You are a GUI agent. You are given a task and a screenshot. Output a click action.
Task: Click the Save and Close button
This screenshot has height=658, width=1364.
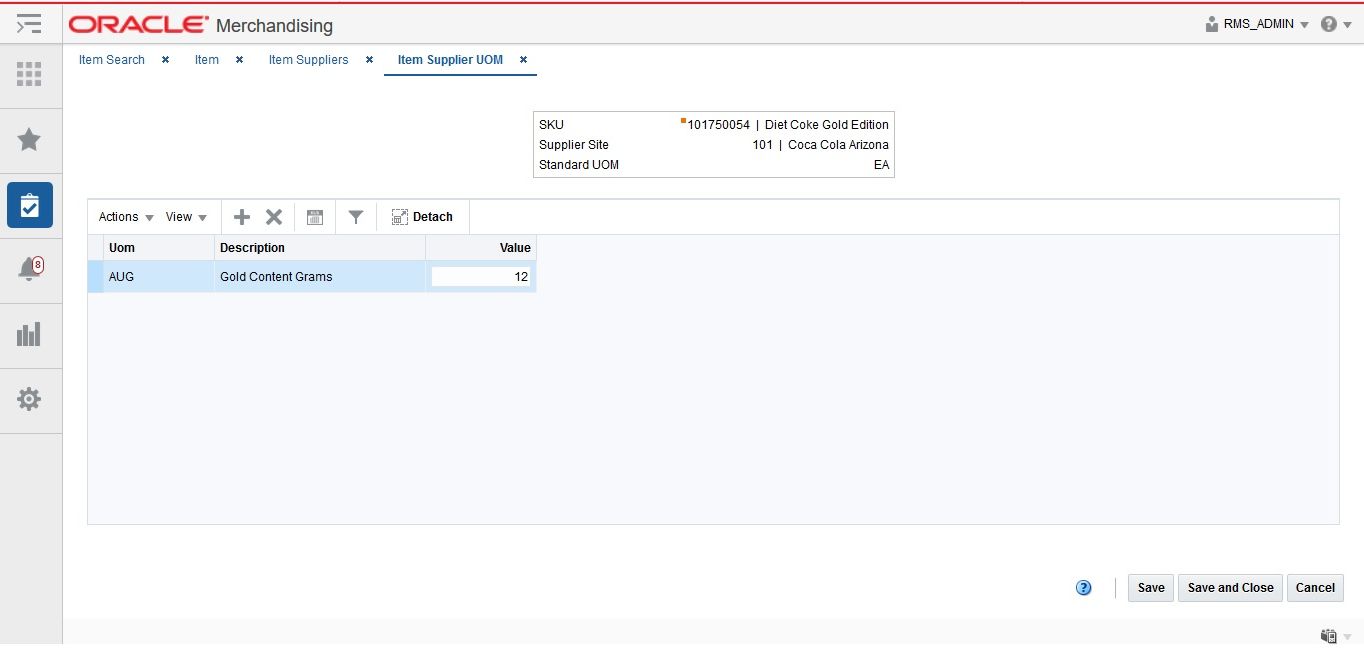pos(1230,588)
